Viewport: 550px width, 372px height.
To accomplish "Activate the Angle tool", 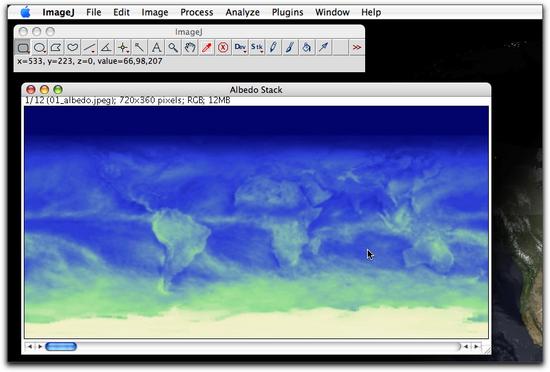I will click(x=106, y=47).
